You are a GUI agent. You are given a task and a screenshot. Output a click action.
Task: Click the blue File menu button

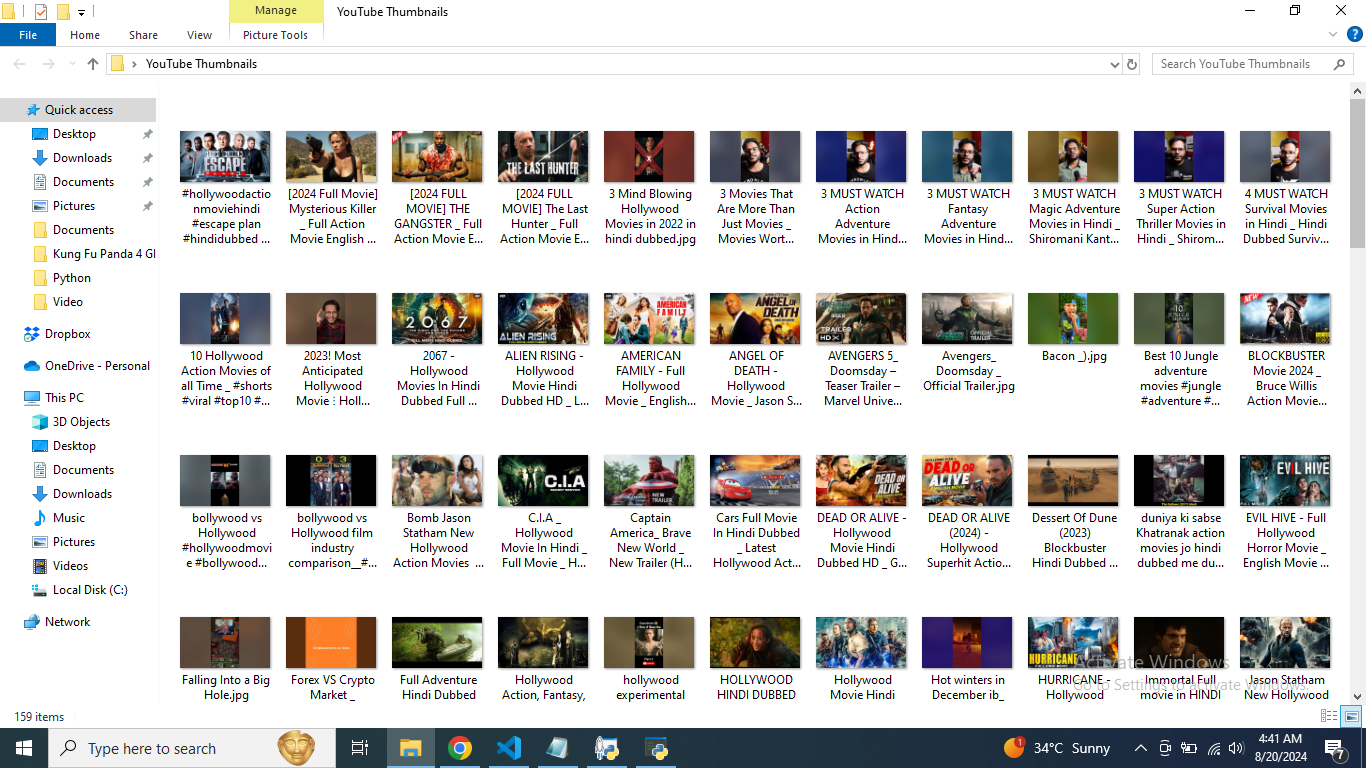coord(28,35)
